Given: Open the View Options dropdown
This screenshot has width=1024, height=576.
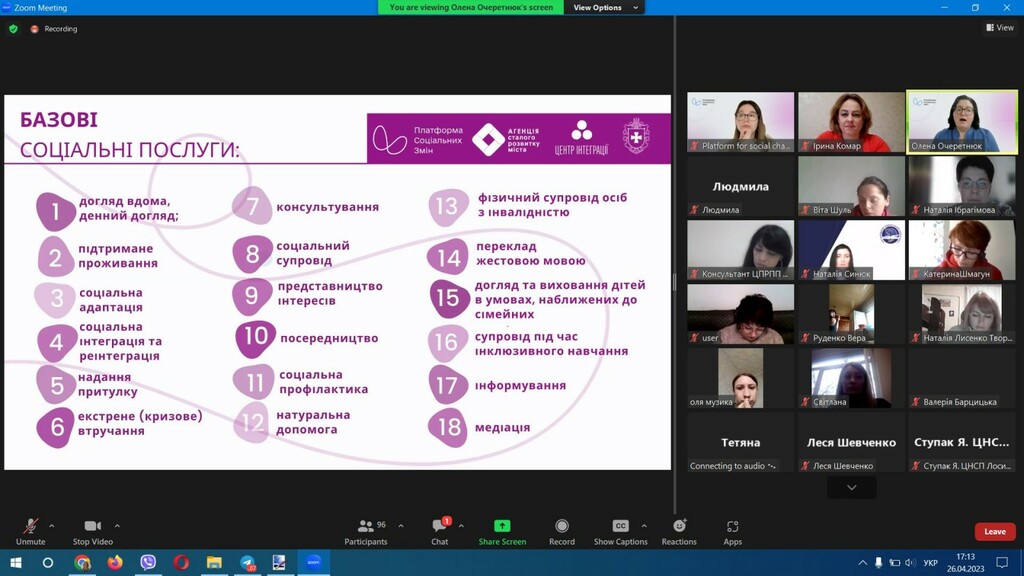Looking at the screenshot, I should pyautogui.click(x=605, y=8).
